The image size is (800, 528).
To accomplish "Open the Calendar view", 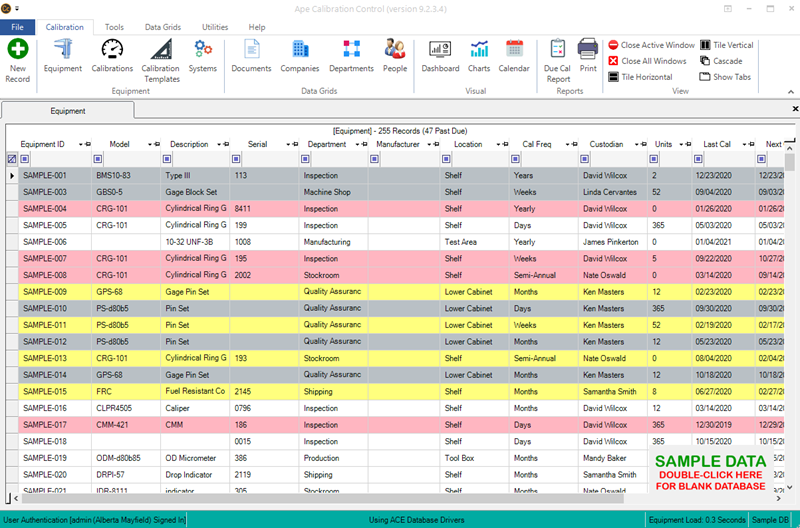I will tap(514, 55).
